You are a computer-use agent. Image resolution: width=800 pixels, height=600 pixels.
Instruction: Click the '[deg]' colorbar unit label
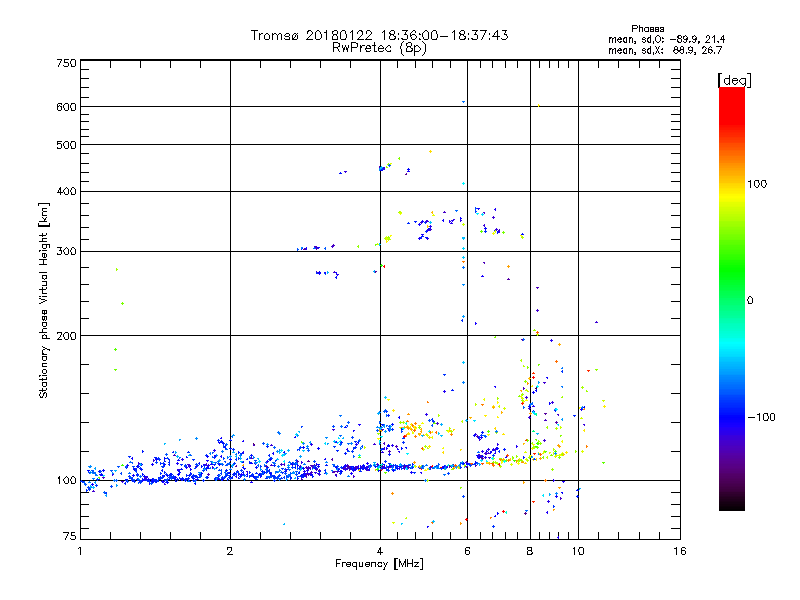point(734,80)
